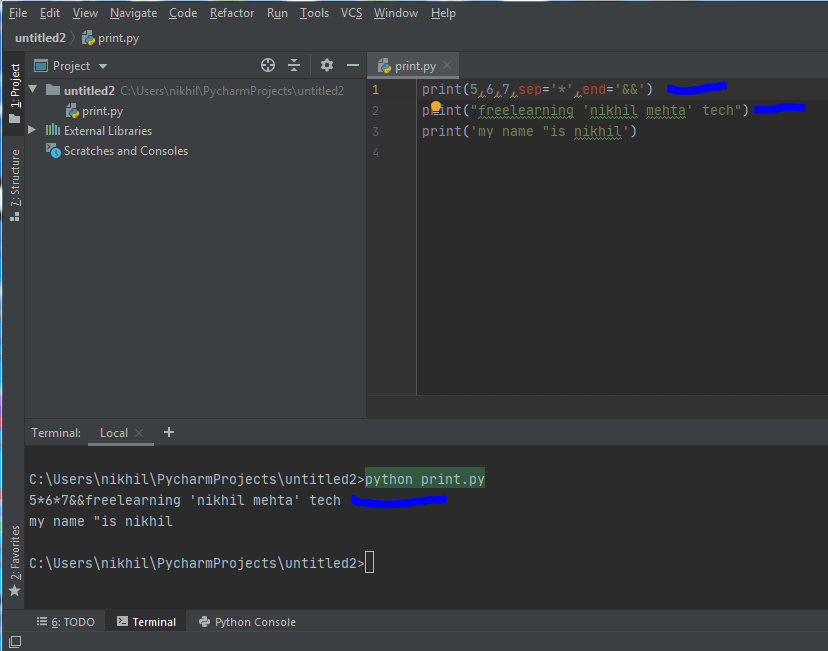Click line number 4 in the gutter
828x651 pixels.
[x=375, y=153]
